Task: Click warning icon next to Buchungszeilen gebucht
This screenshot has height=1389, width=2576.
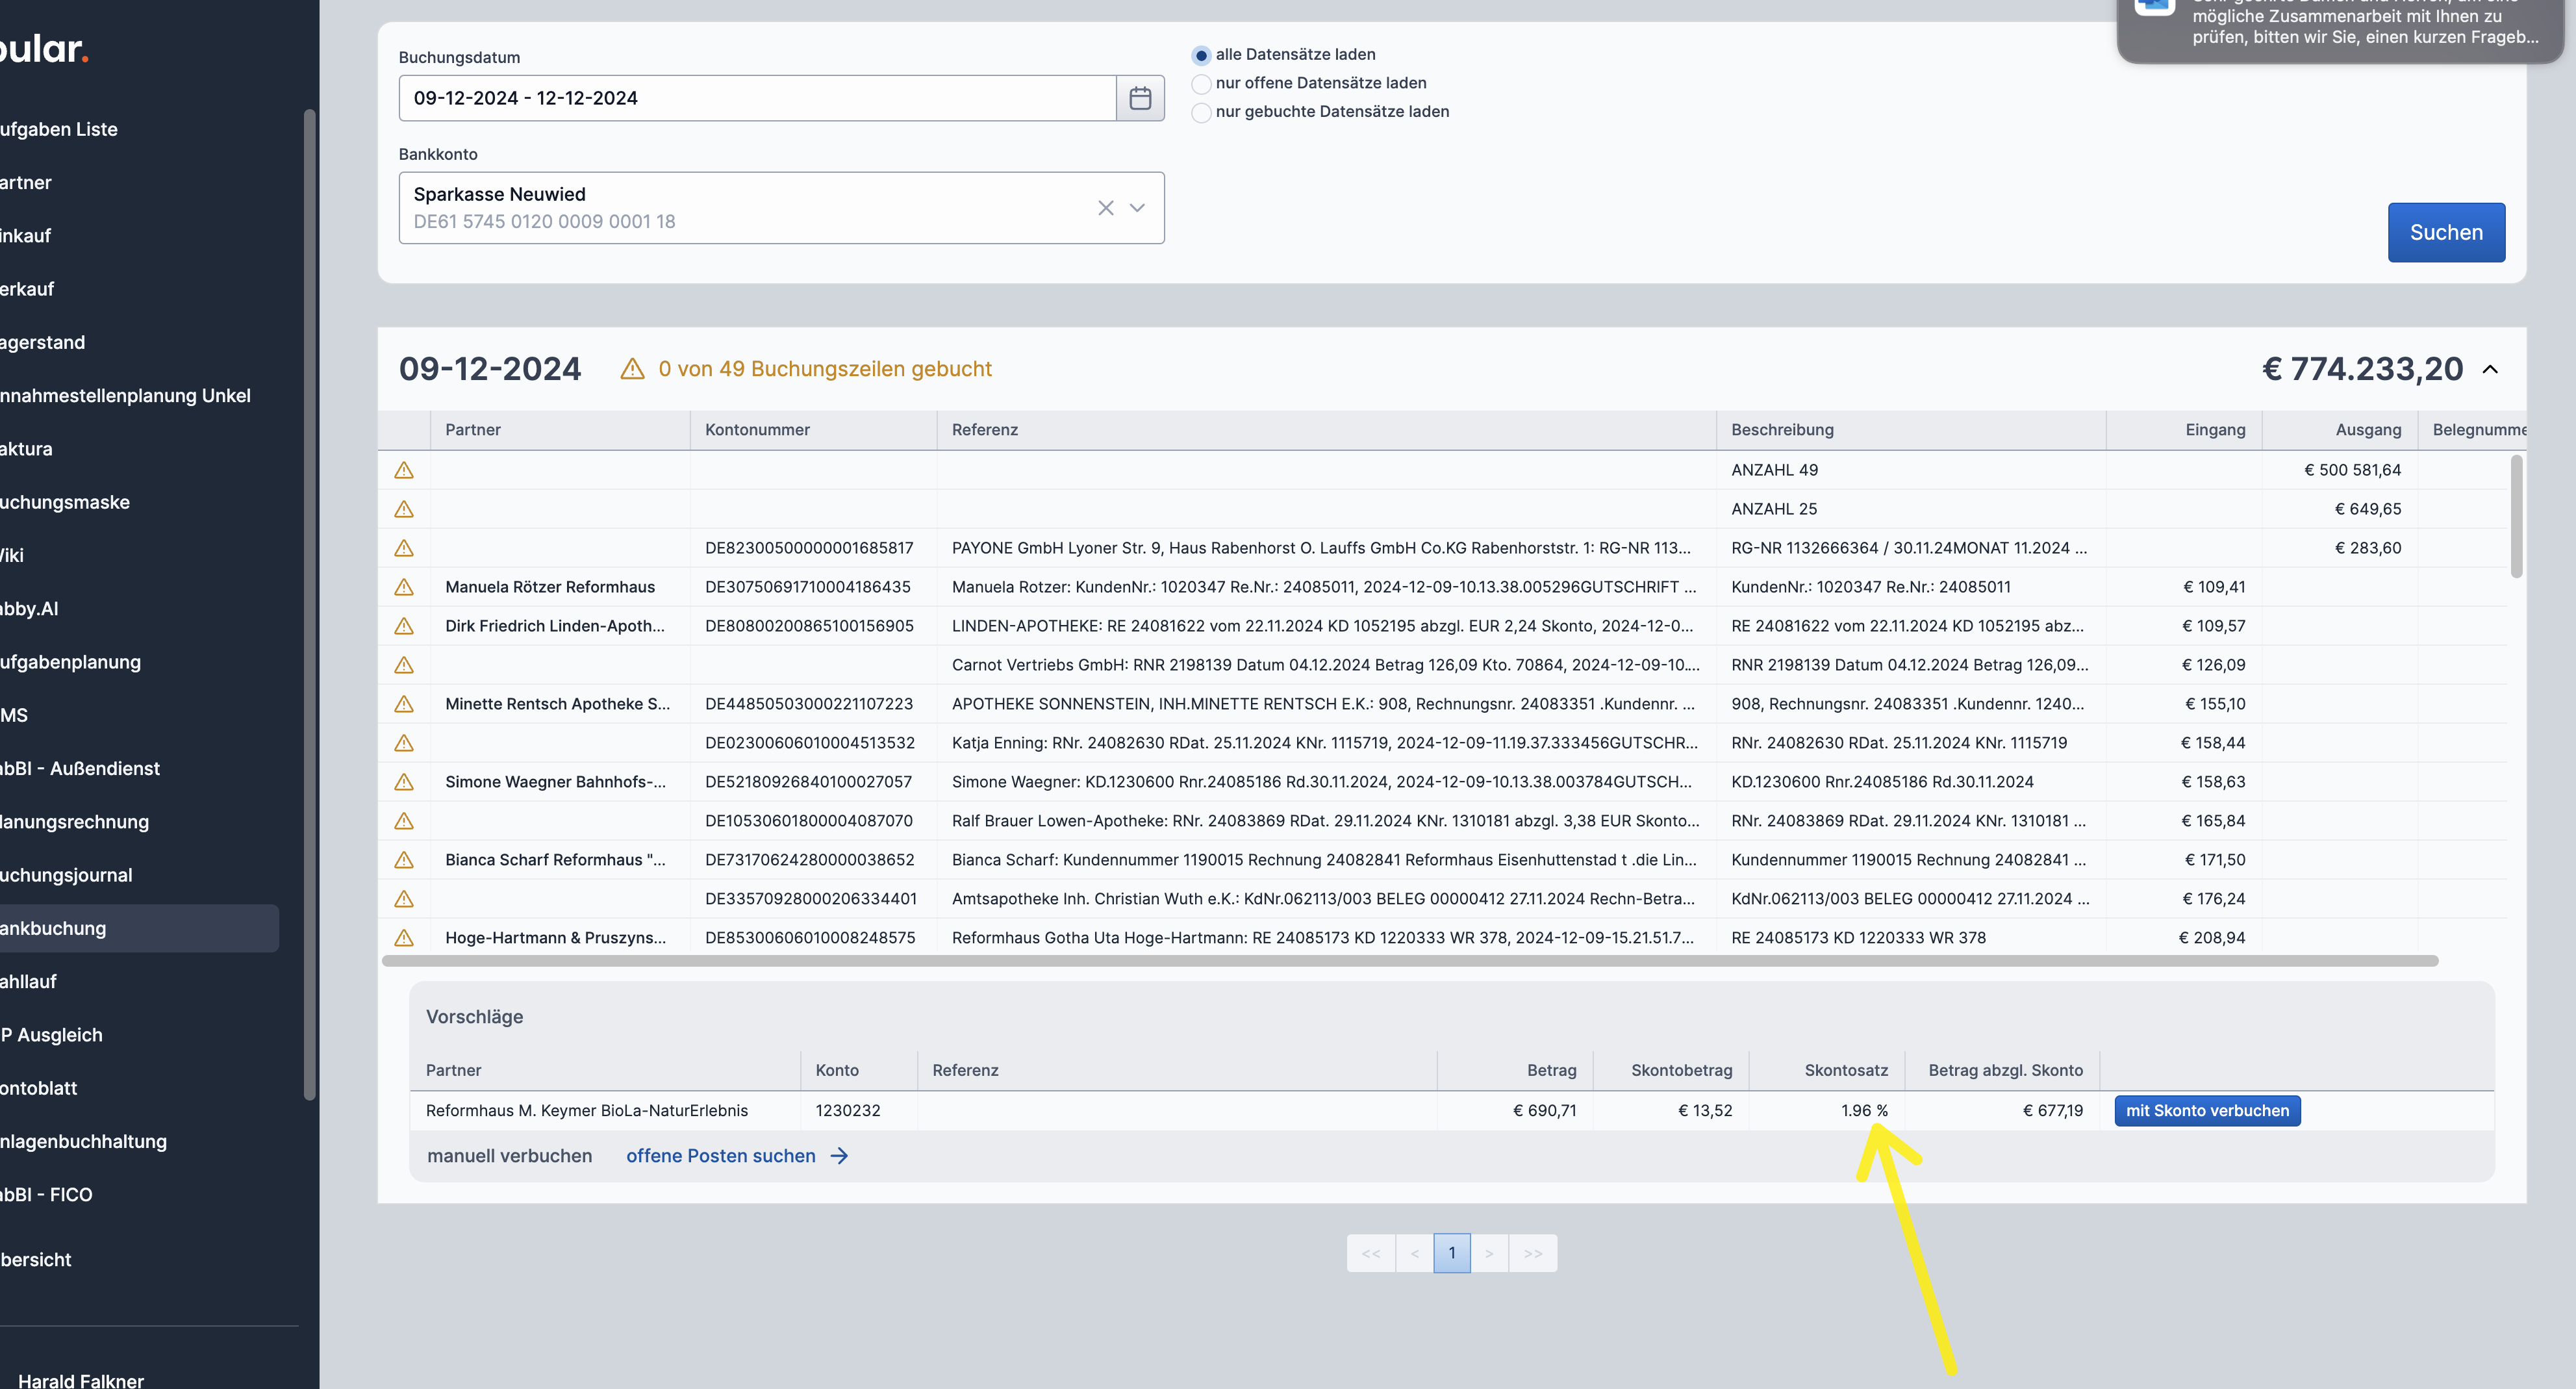Action: [632, 369]
